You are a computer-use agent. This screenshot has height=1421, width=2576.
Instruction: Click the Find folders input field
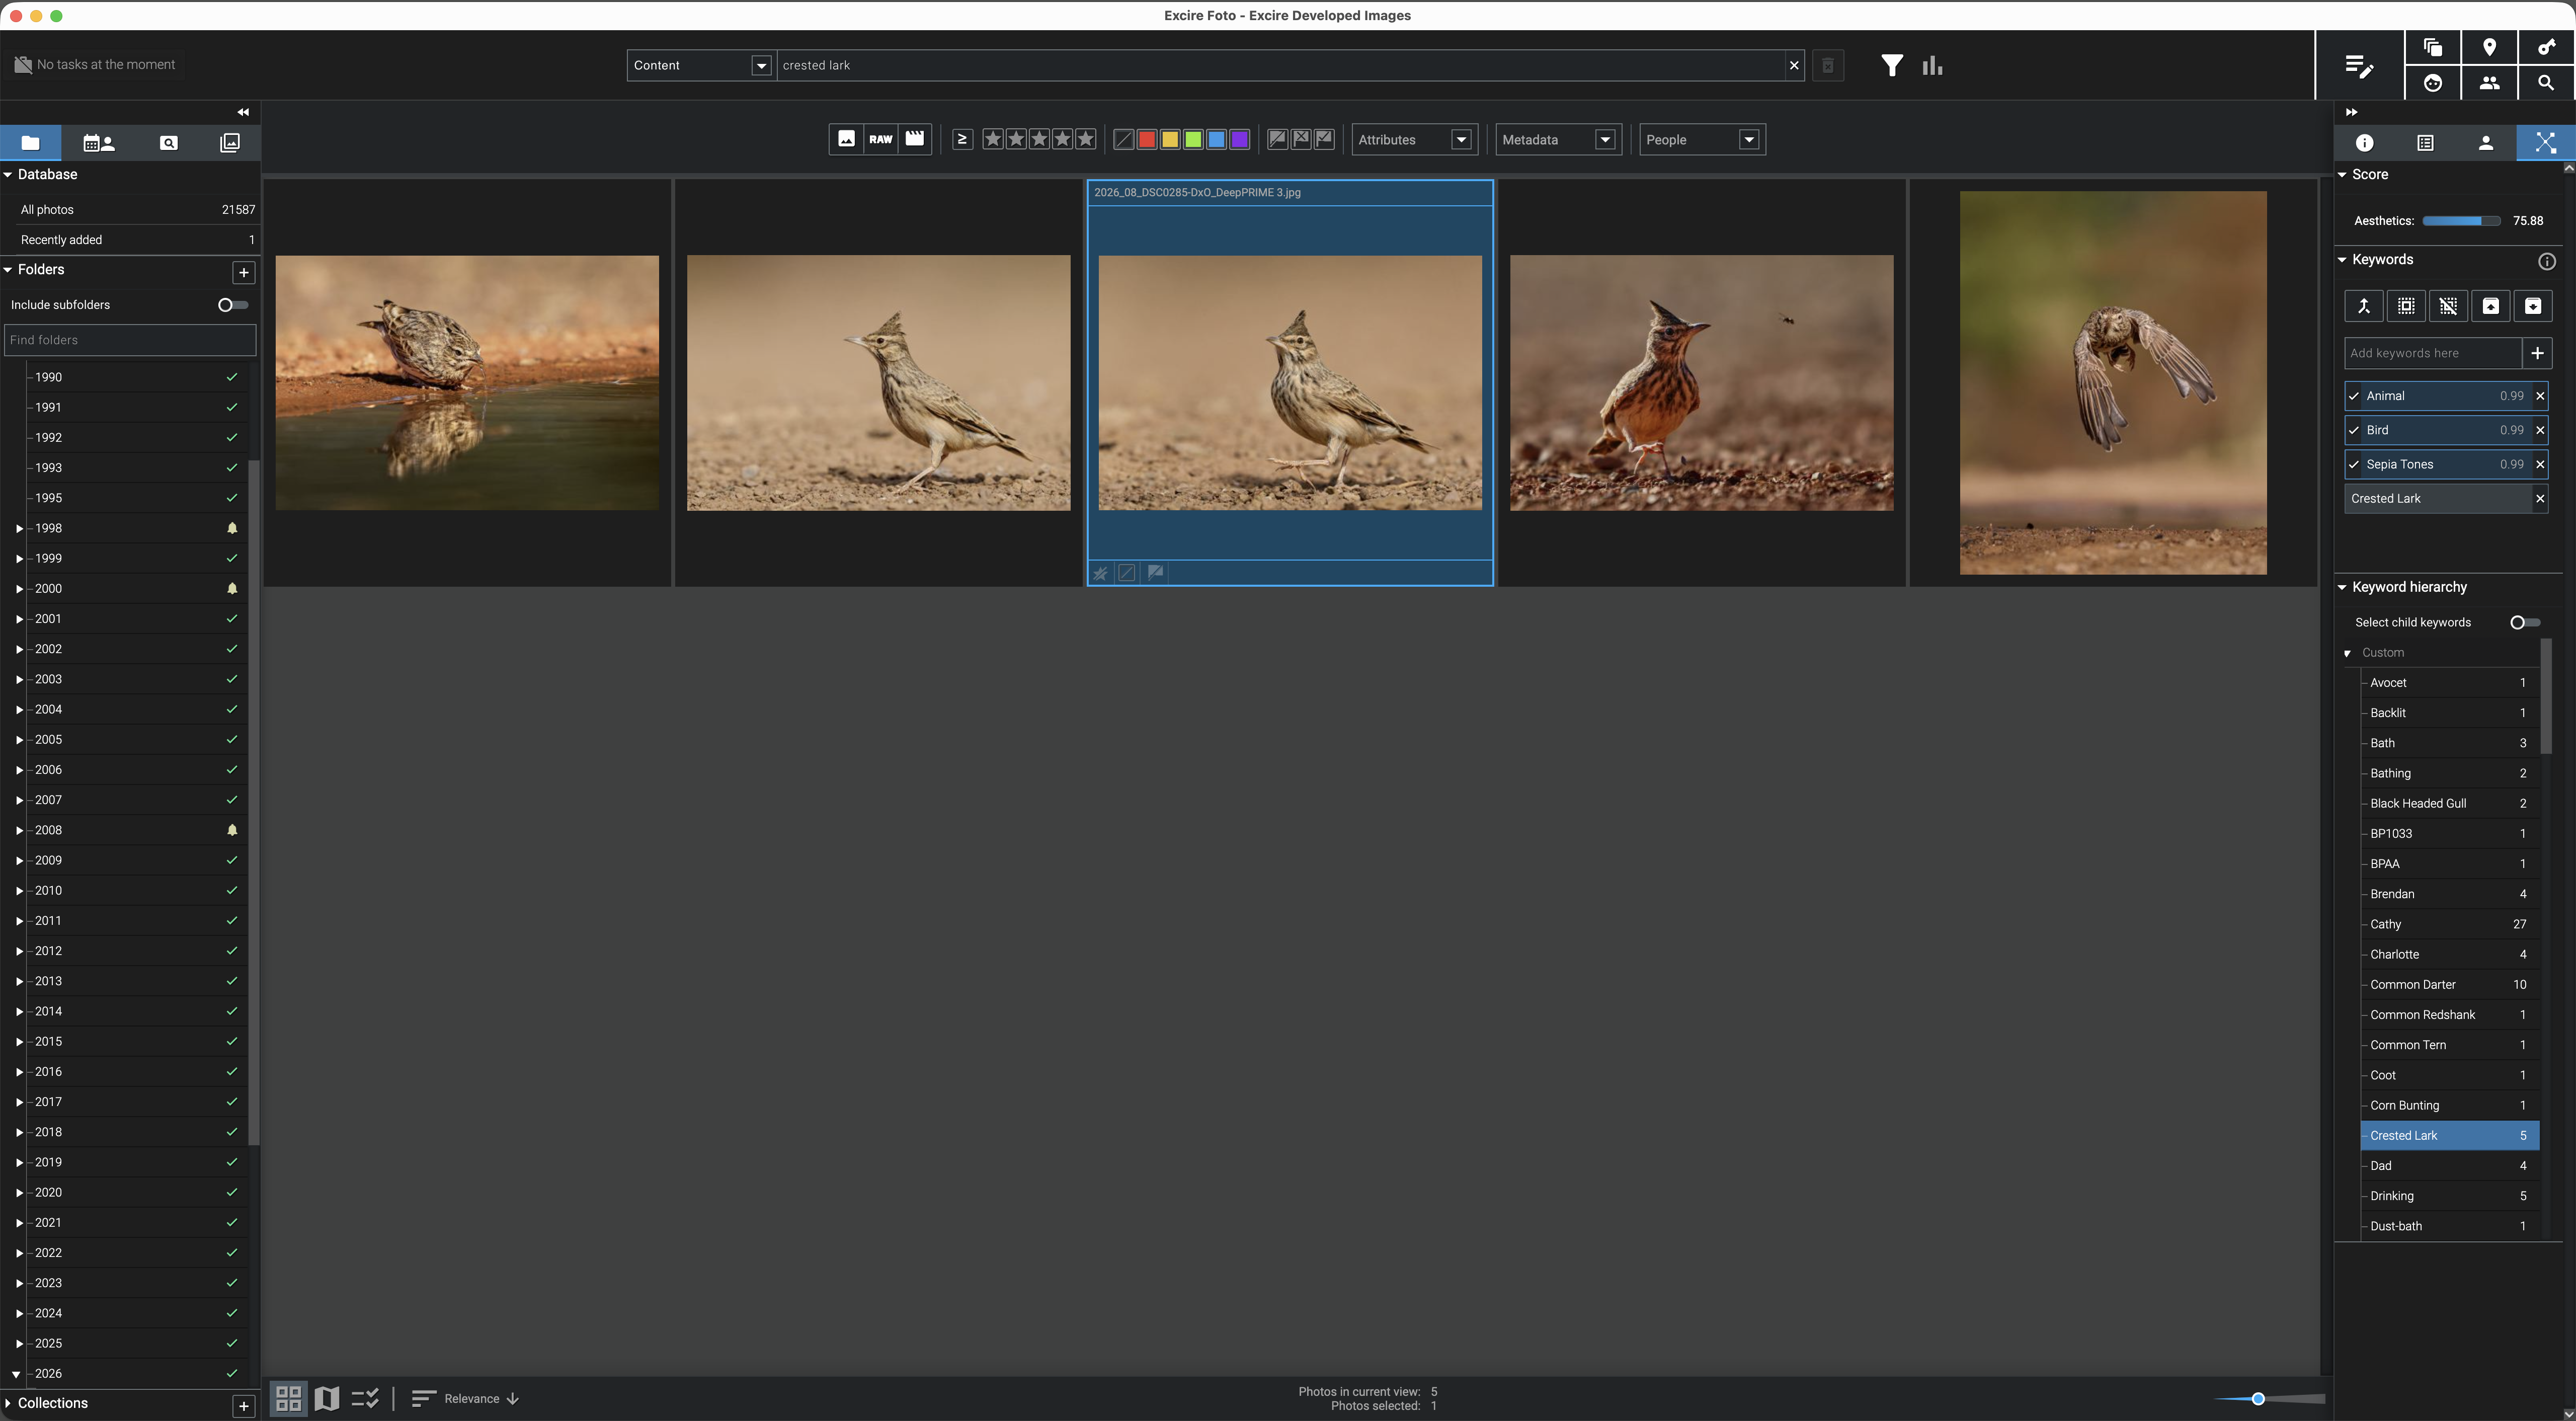[x=130, y=340]
